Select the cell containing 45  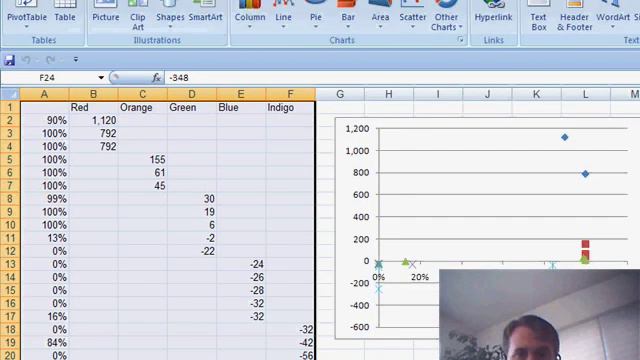coord(142,186)
